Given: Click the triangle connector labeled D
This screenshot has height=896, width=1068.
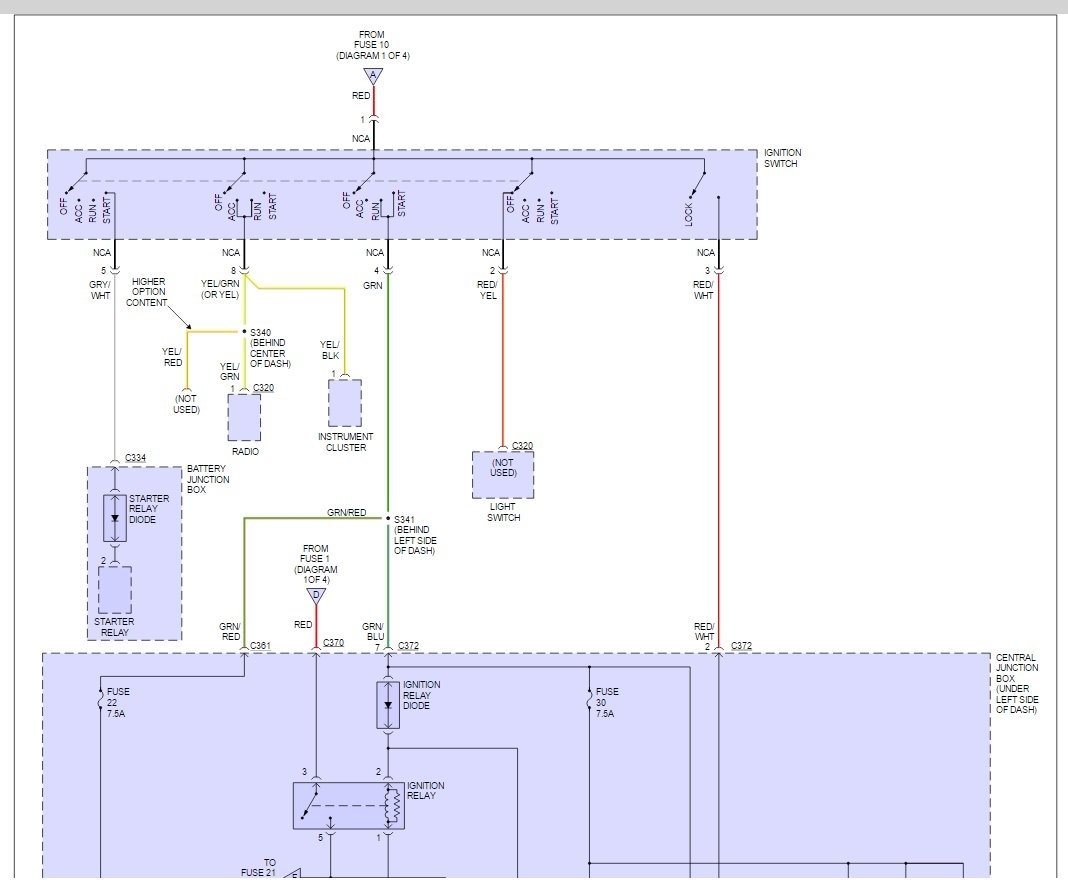Looking at the screenshot, I should coord(316,595).
